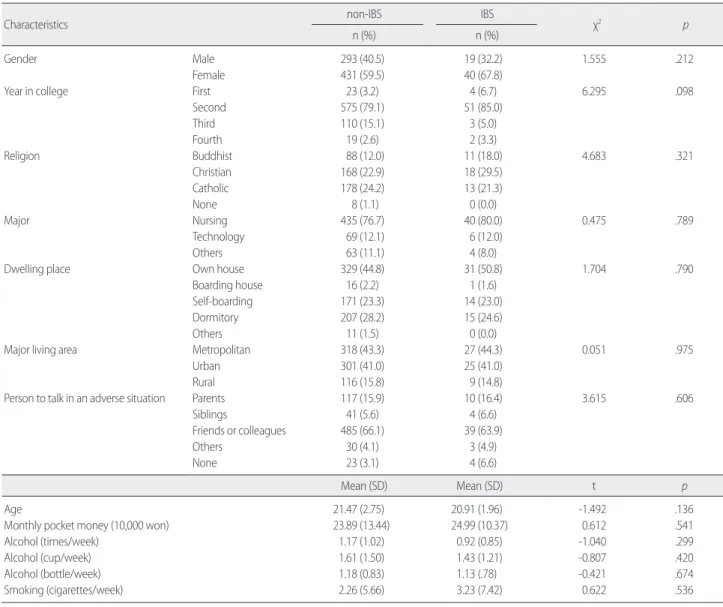Click the 'Dormitory' category
Image resolution: width=723 pixels, height=607 pixels.
(215, 317)
